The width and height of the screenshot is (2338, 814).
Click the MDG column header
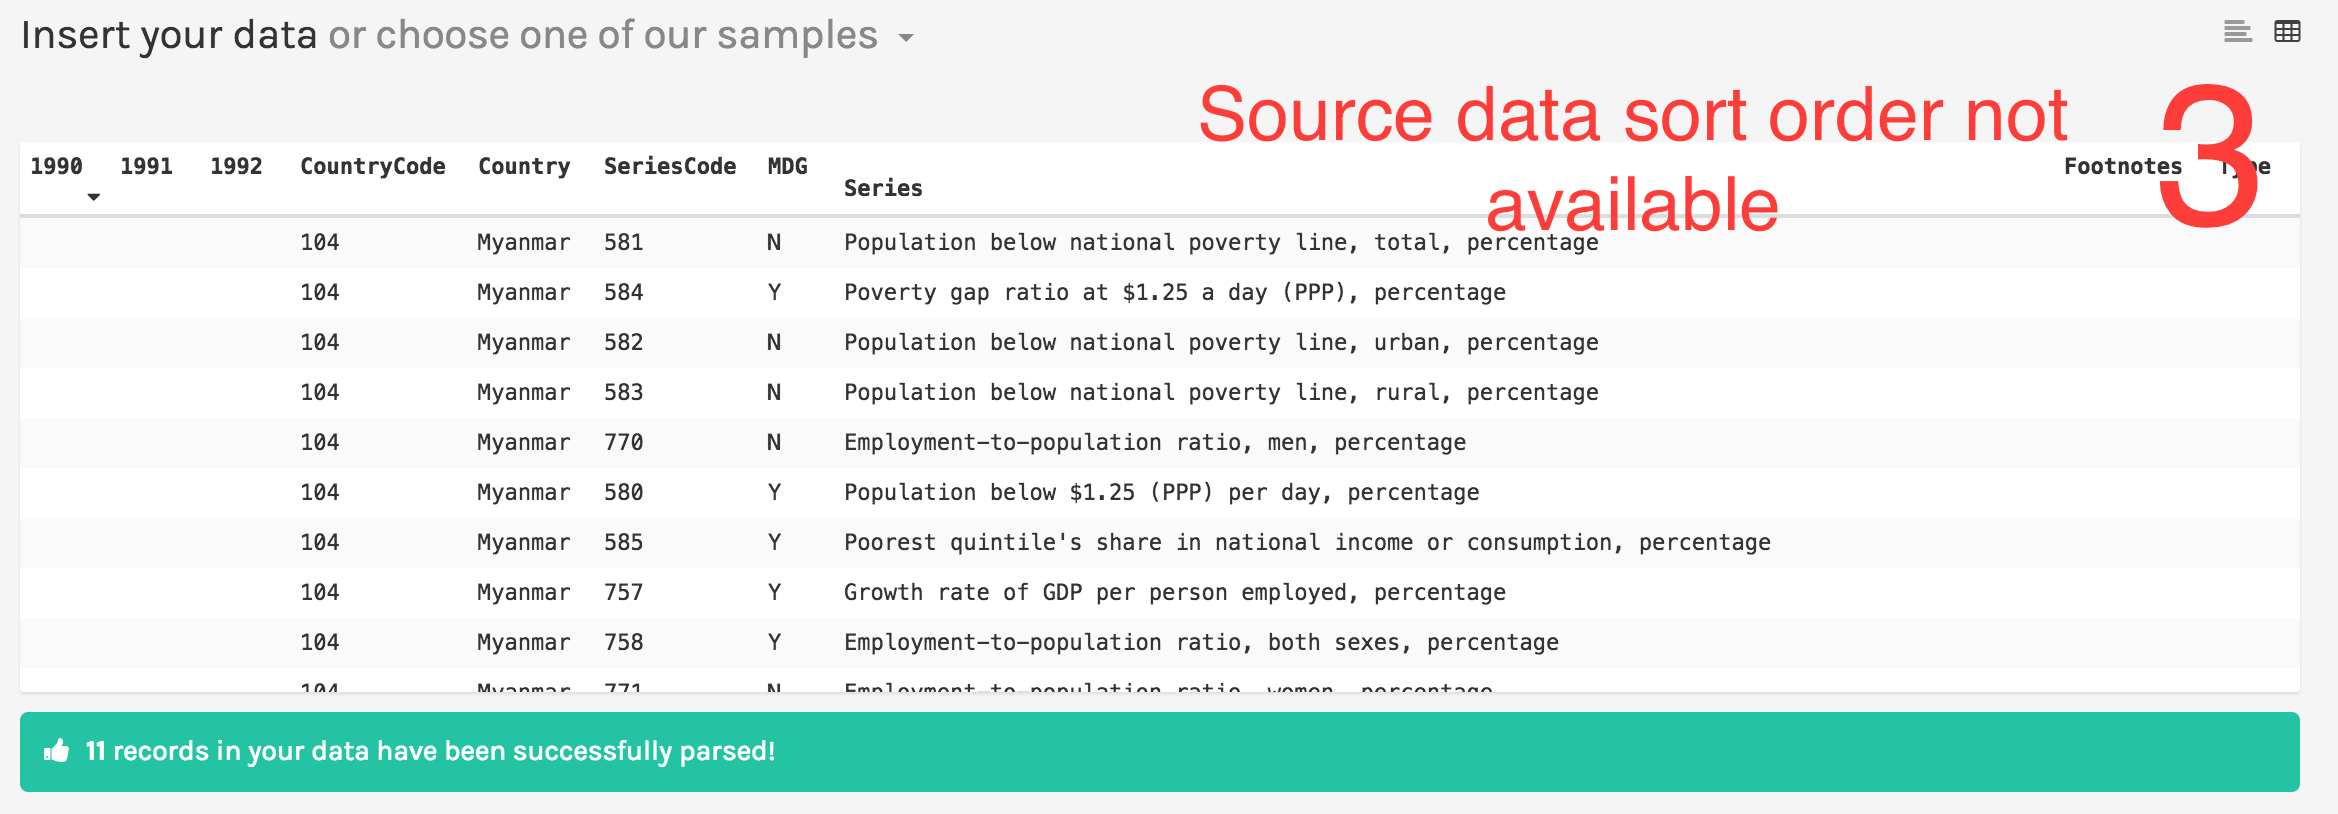pyautogui.click(x=787, y=166)
